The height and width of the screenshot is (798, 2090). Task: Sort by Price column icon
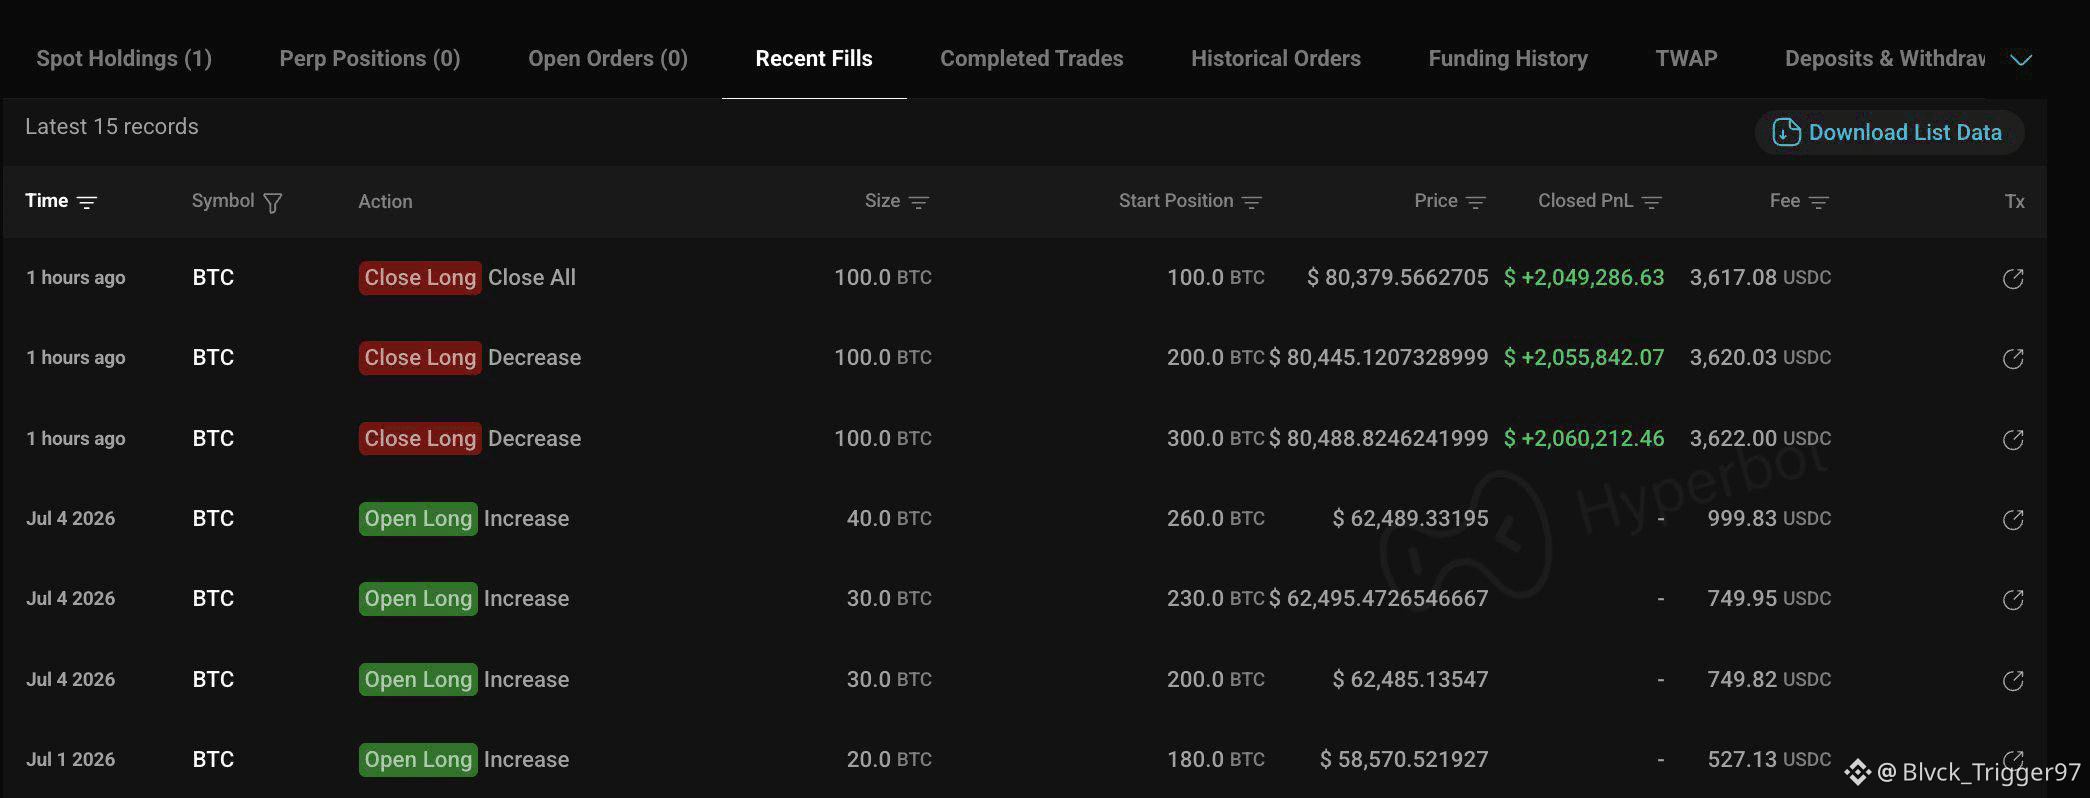pos(1475,202)
